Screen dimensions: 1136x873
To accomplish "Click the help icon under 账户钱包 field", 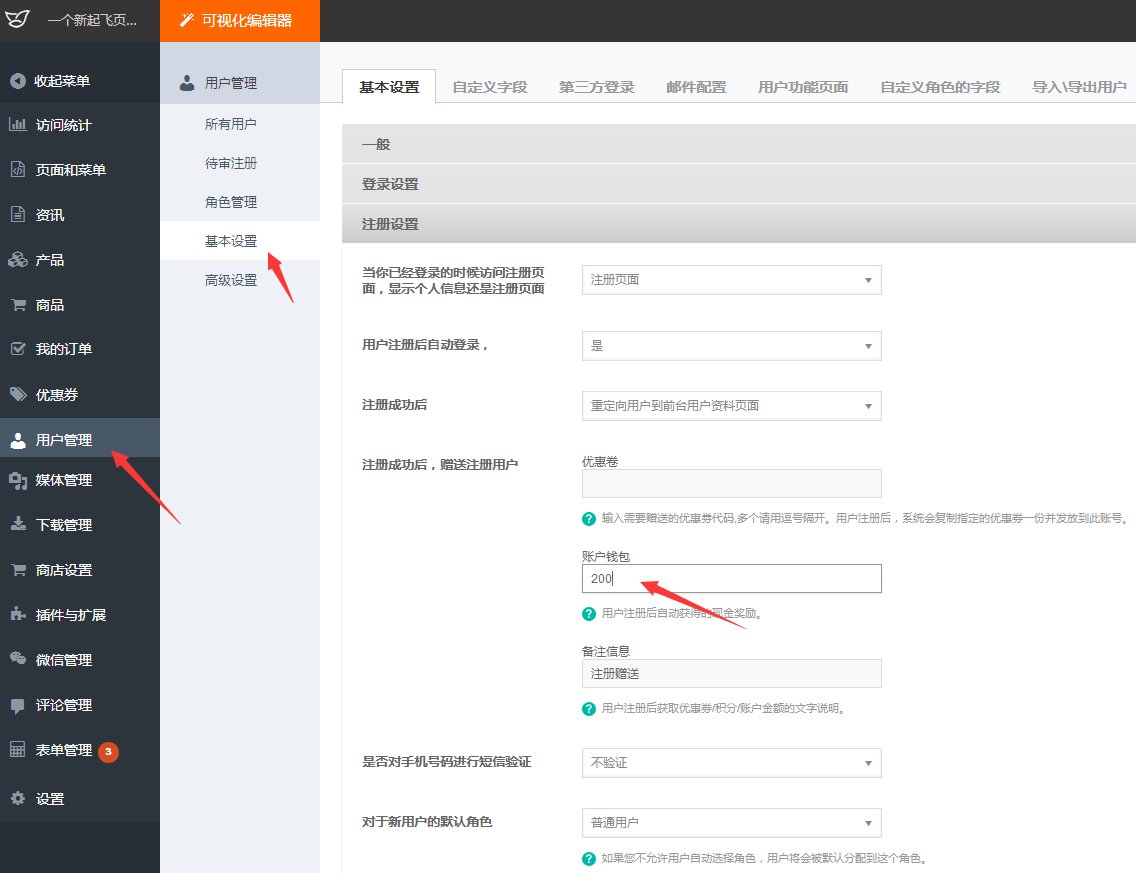I will pyautogui.click(x=589, y=614).
